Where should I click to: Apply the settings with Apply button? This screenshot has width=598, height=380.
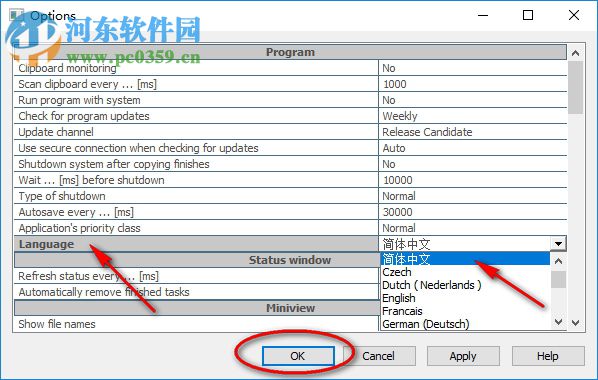[x=463, y=356]
